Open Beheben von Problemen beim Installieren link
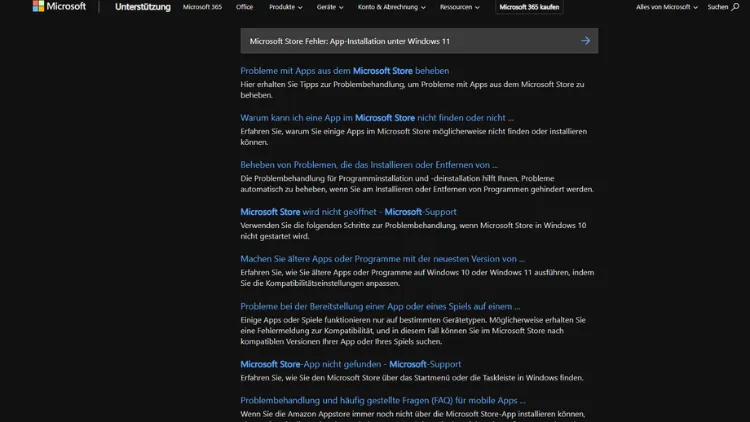The height and width of the screenshot is (422, 750). tap(369, 165)
